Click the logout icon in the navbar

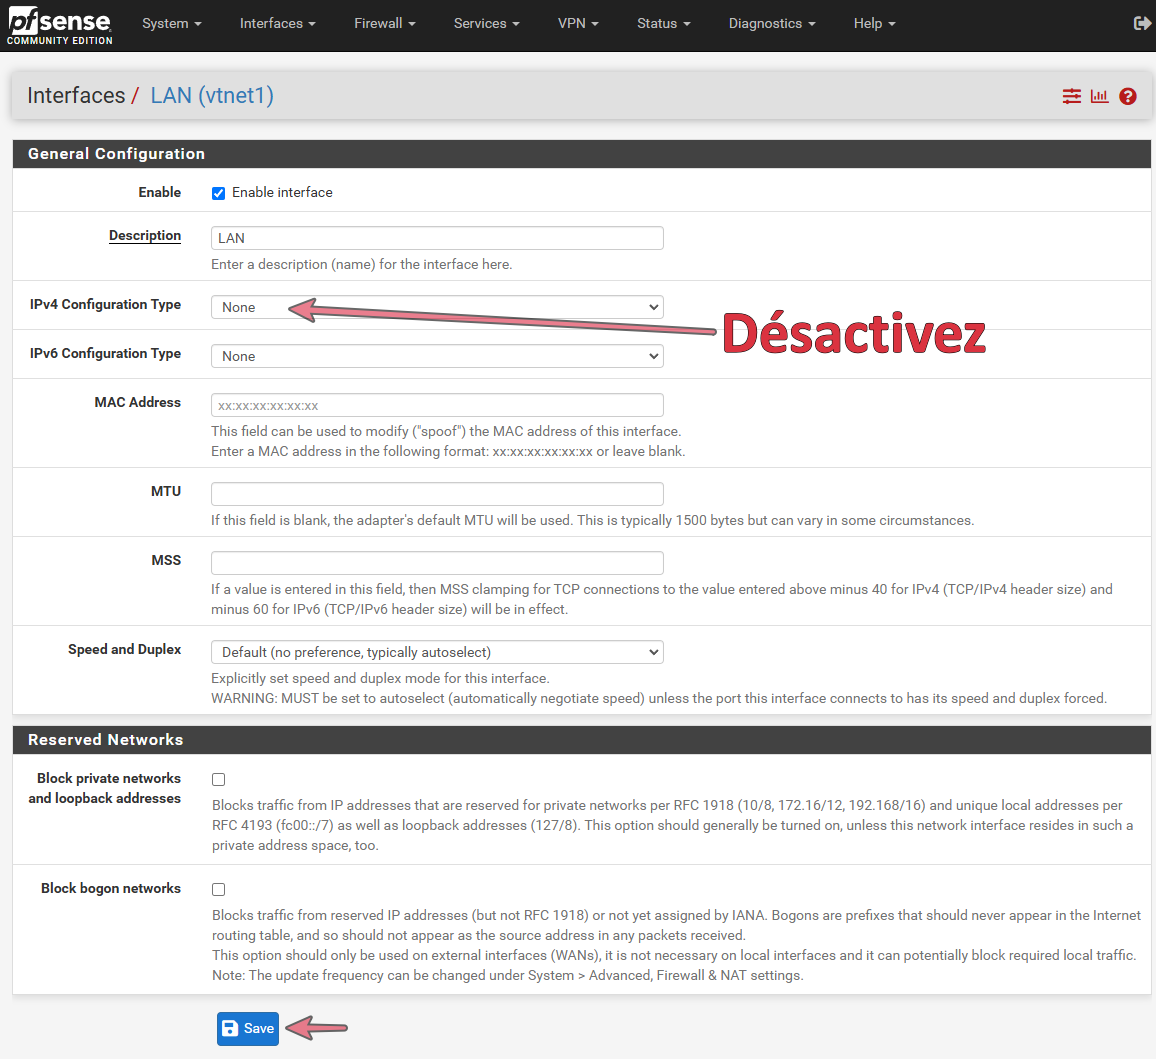1142,23
